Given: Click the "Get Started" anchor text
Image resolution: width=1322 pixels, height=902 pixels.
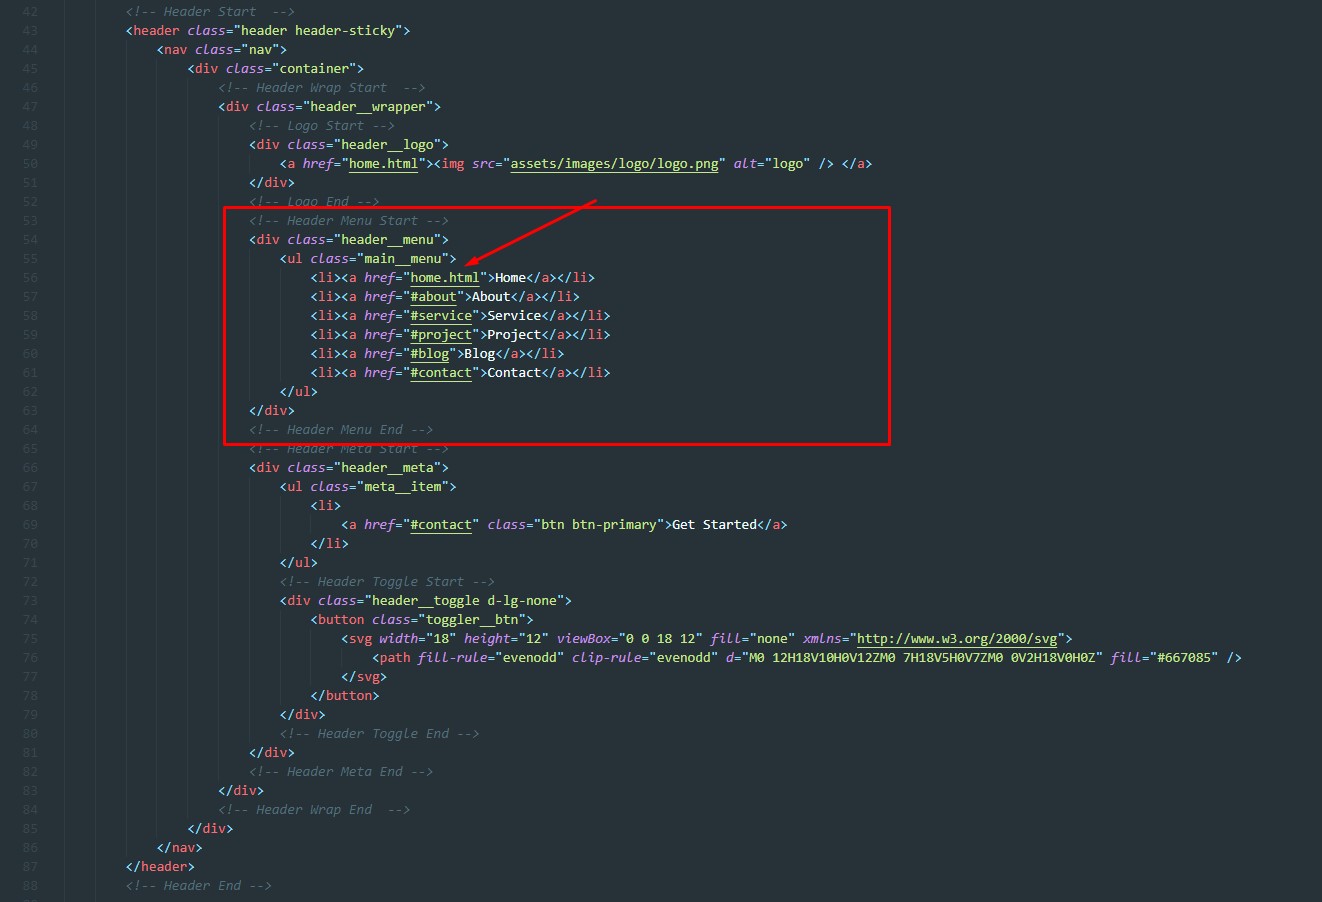Looking at the screenshot, I should [x=715, y=525].
